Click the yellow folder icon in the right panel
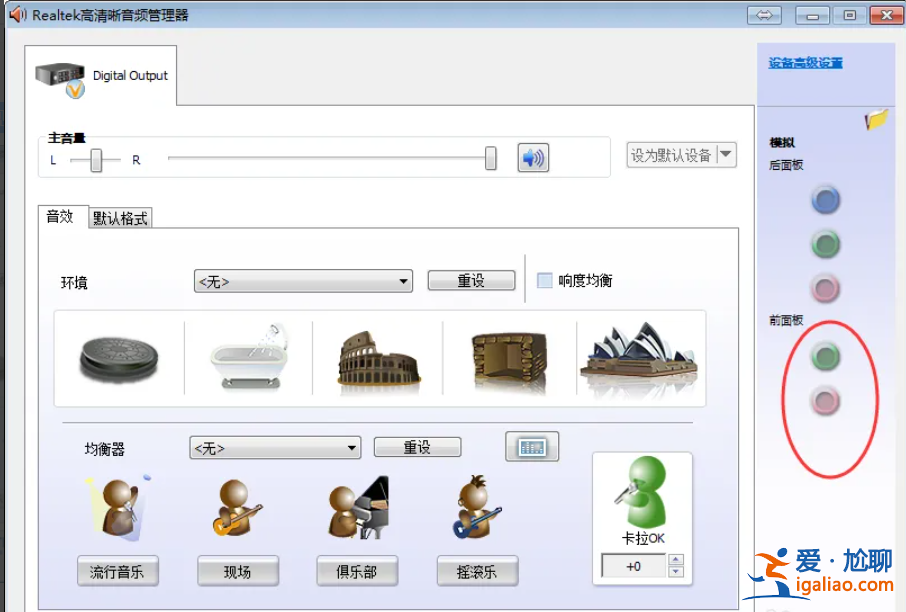 coord(874,117)
